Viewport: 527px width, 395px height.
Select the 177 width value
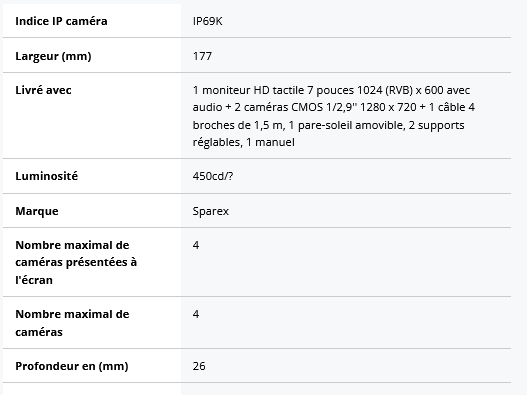click(202, 56)
